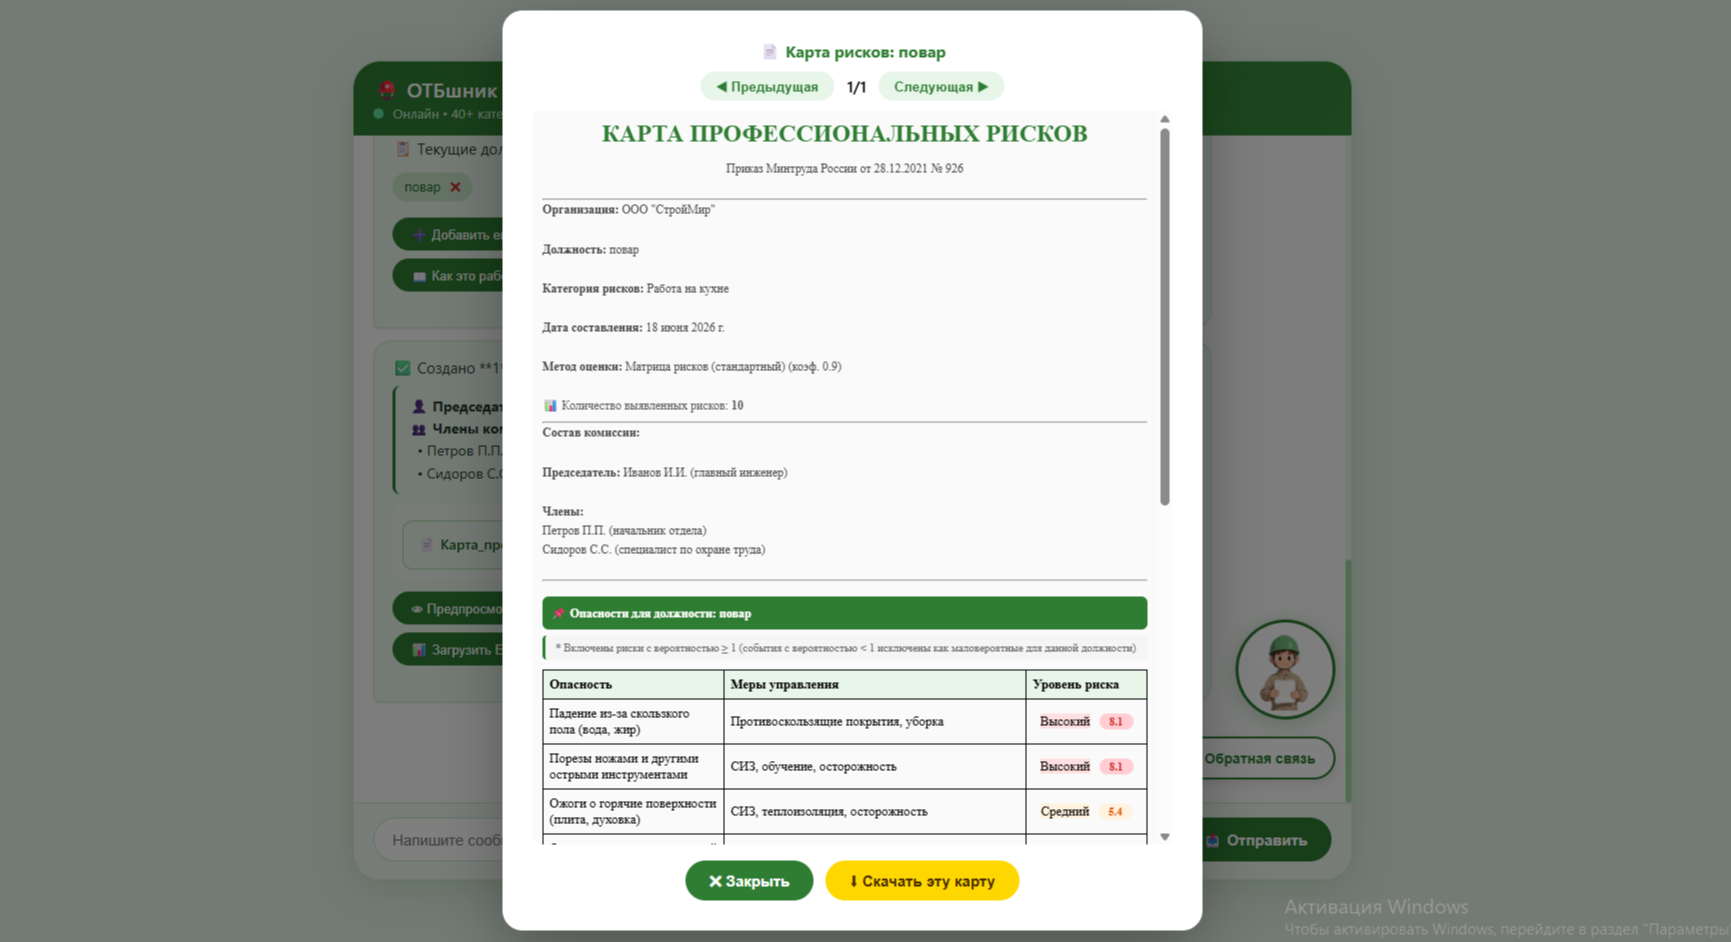Click the 'Состав комиссии:' label

[x=591, y=433]
